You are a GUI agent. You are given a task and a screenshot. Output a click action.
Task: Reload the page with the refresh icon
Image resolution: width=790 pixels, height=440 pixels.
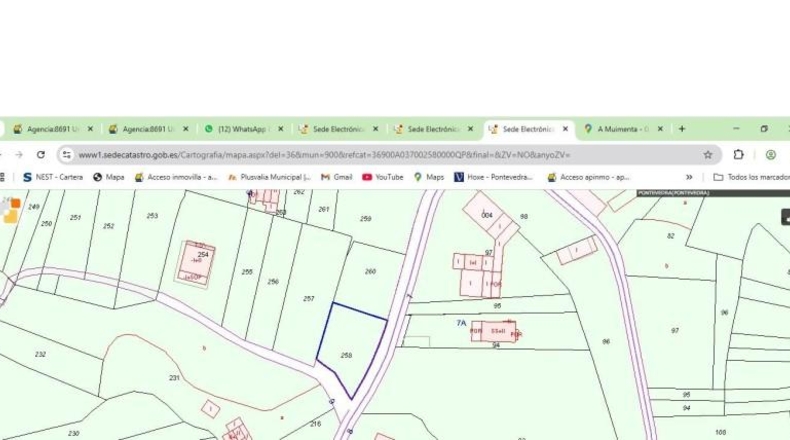click(x=41, y=155)
